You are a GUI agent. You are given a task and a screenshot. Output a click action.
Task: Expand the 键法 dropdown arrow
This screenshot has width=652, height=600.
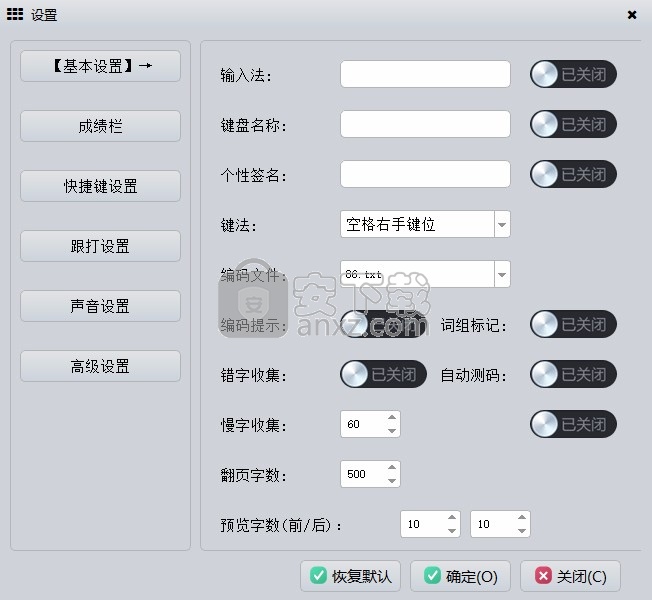coord(502,224)
